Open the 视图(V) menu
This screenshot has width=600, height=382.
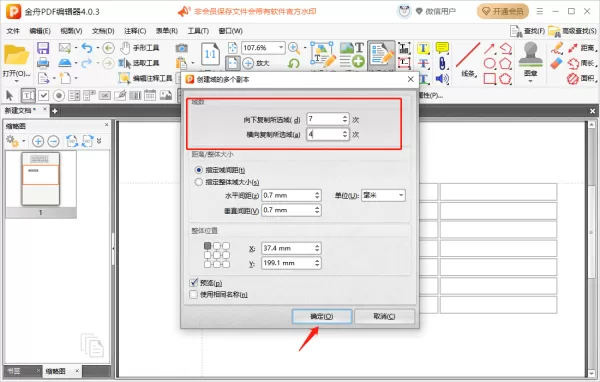(x=71, y=31)
